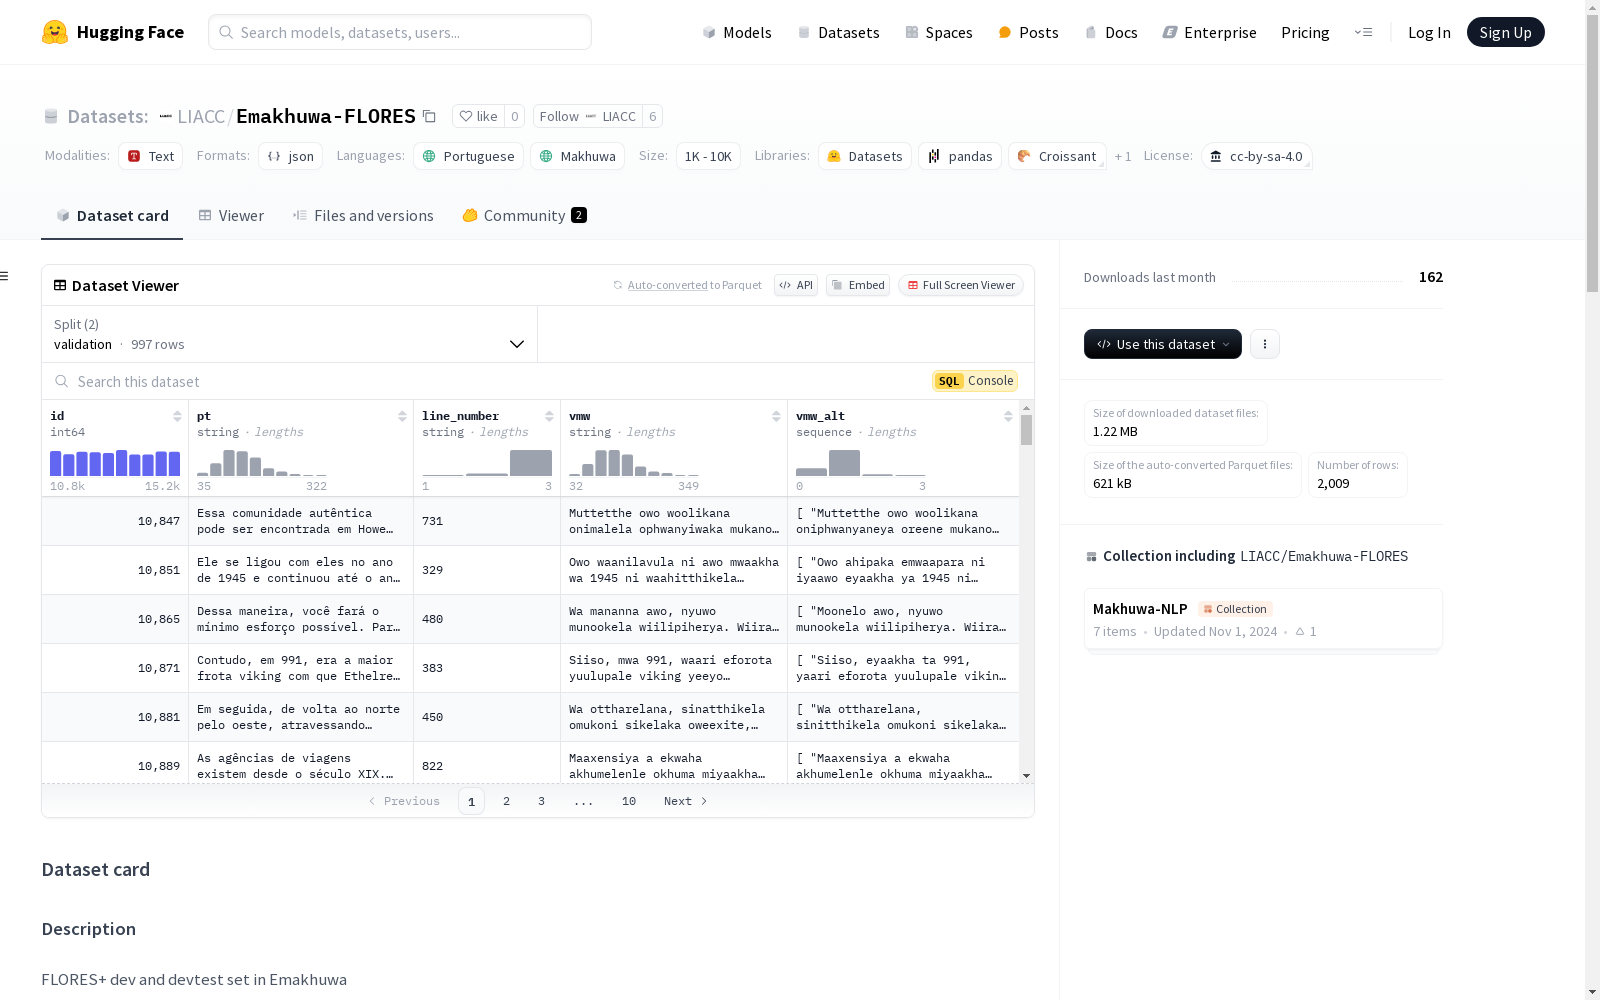Sort the vmw_alt column

1008,416
